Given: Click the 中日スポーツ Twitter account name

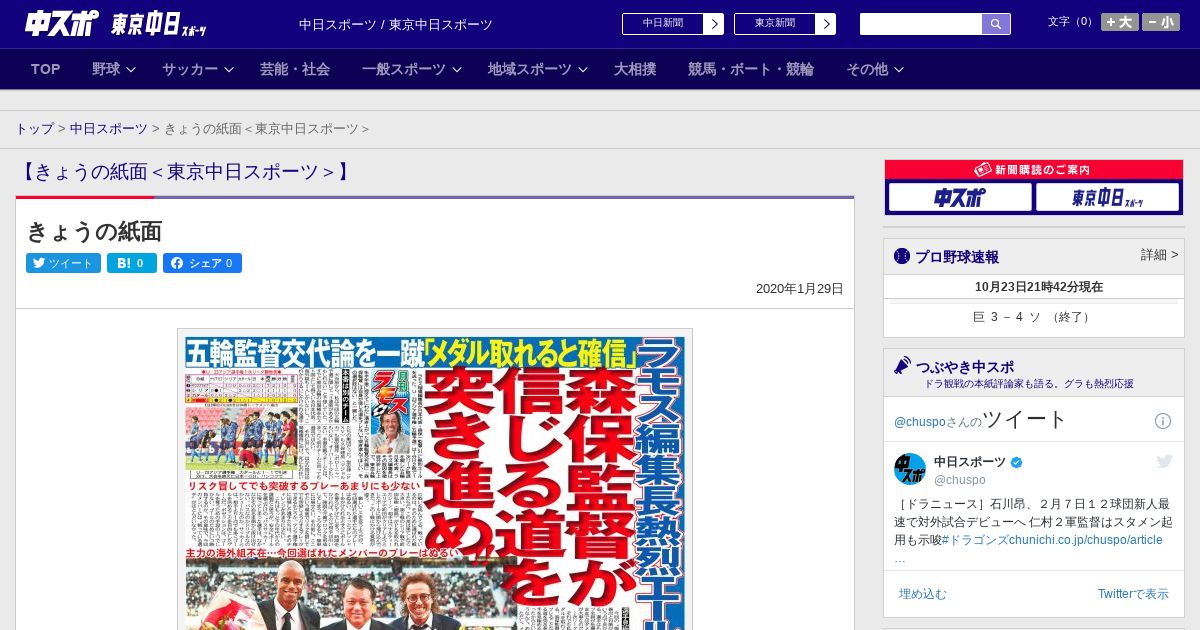Looking at the screenshot, I should coord(970,462).
